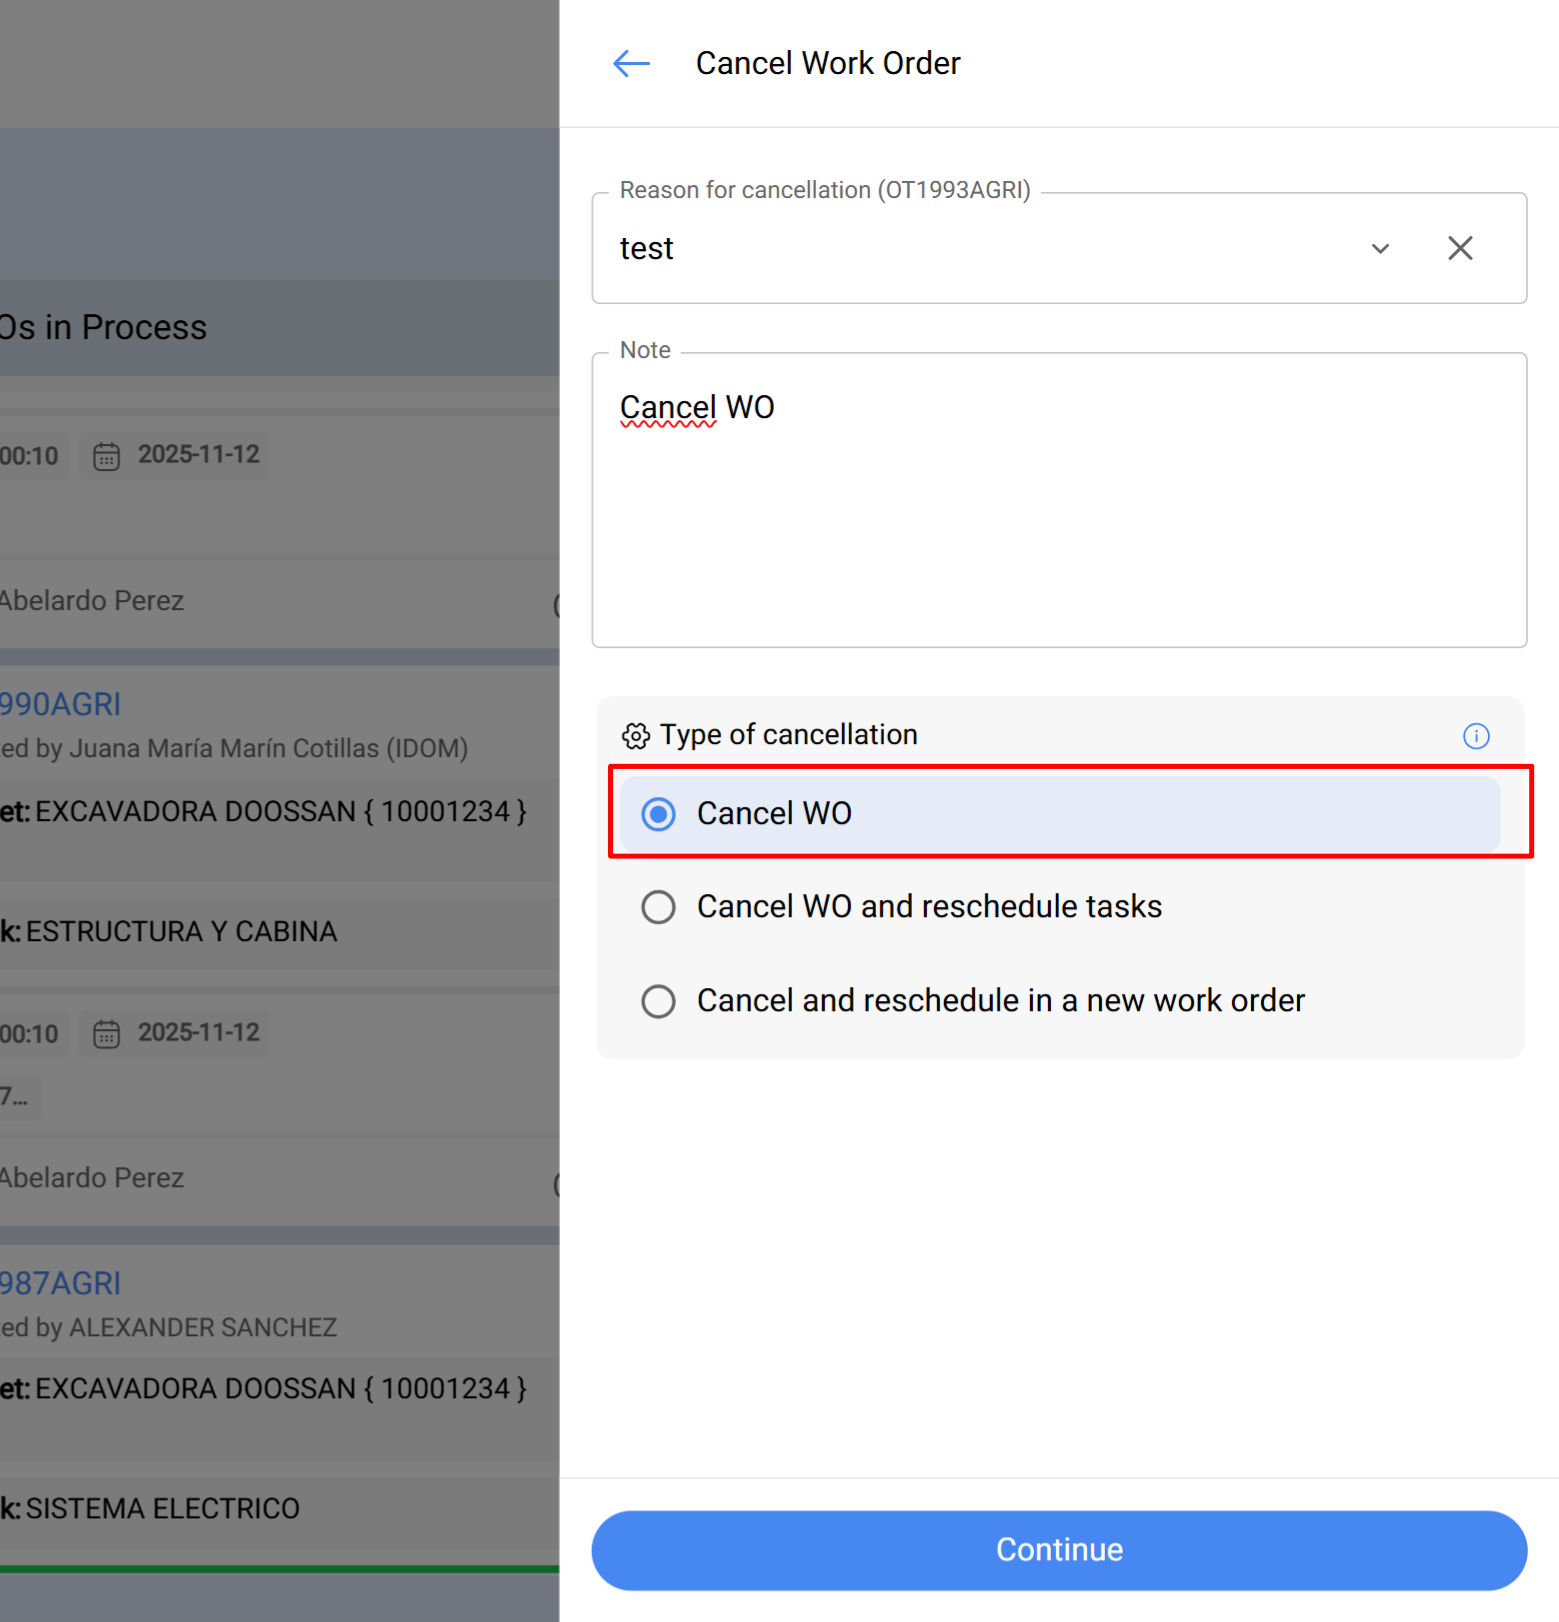Image resolution: width=1559 pixels, height=1622 pixels.
Task: Click the second calendar icon in the WO list
Action: pos(106,1032)
